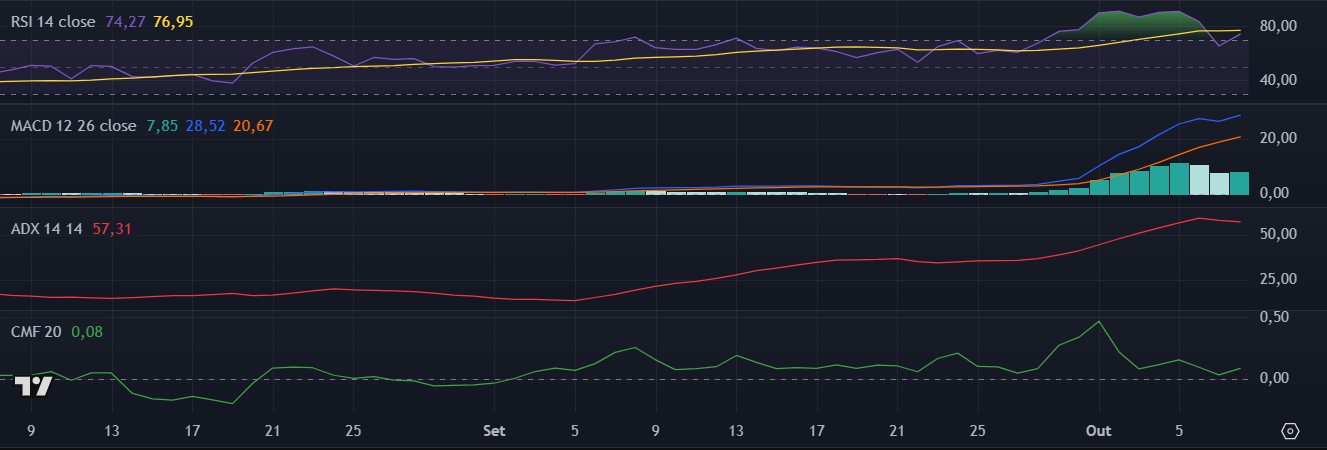Screen dimensions: 1327x450
Task: Click the orange MACD signal value 20,67
Action: pos(252,126)
